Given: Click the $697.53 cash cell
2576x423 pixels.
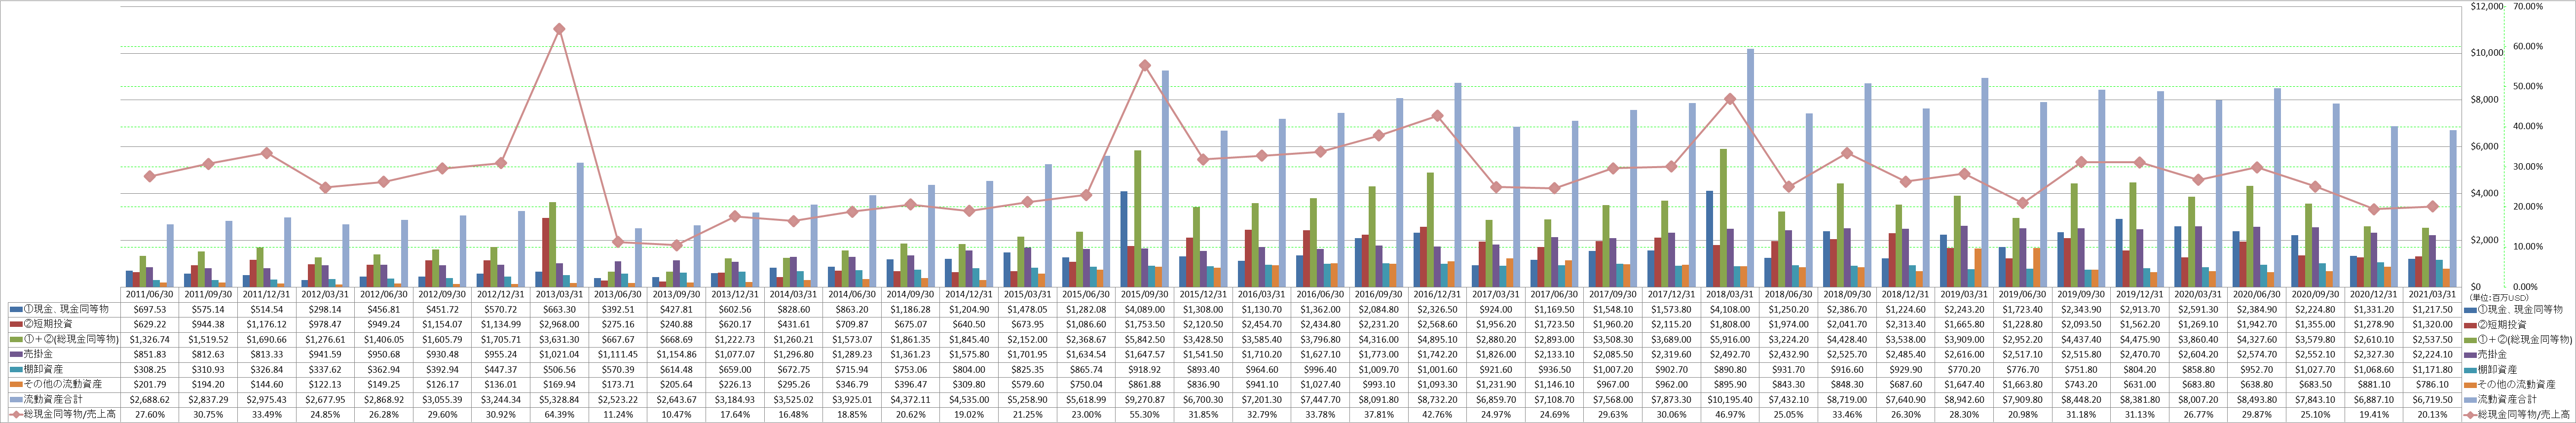Looking at the screenshot, I should pyautogui.click(x=149, y=310).
